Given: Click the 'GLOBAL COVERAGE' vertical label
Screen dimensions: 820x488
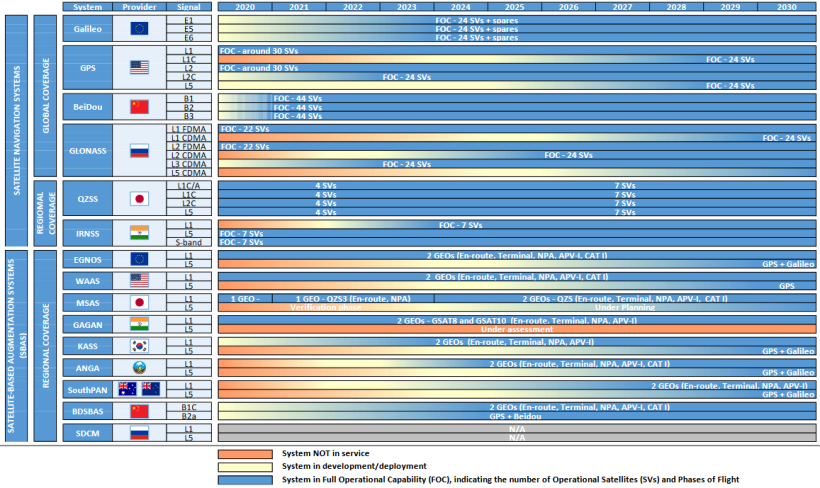Looking at the screenshot, I should [45, 96].
